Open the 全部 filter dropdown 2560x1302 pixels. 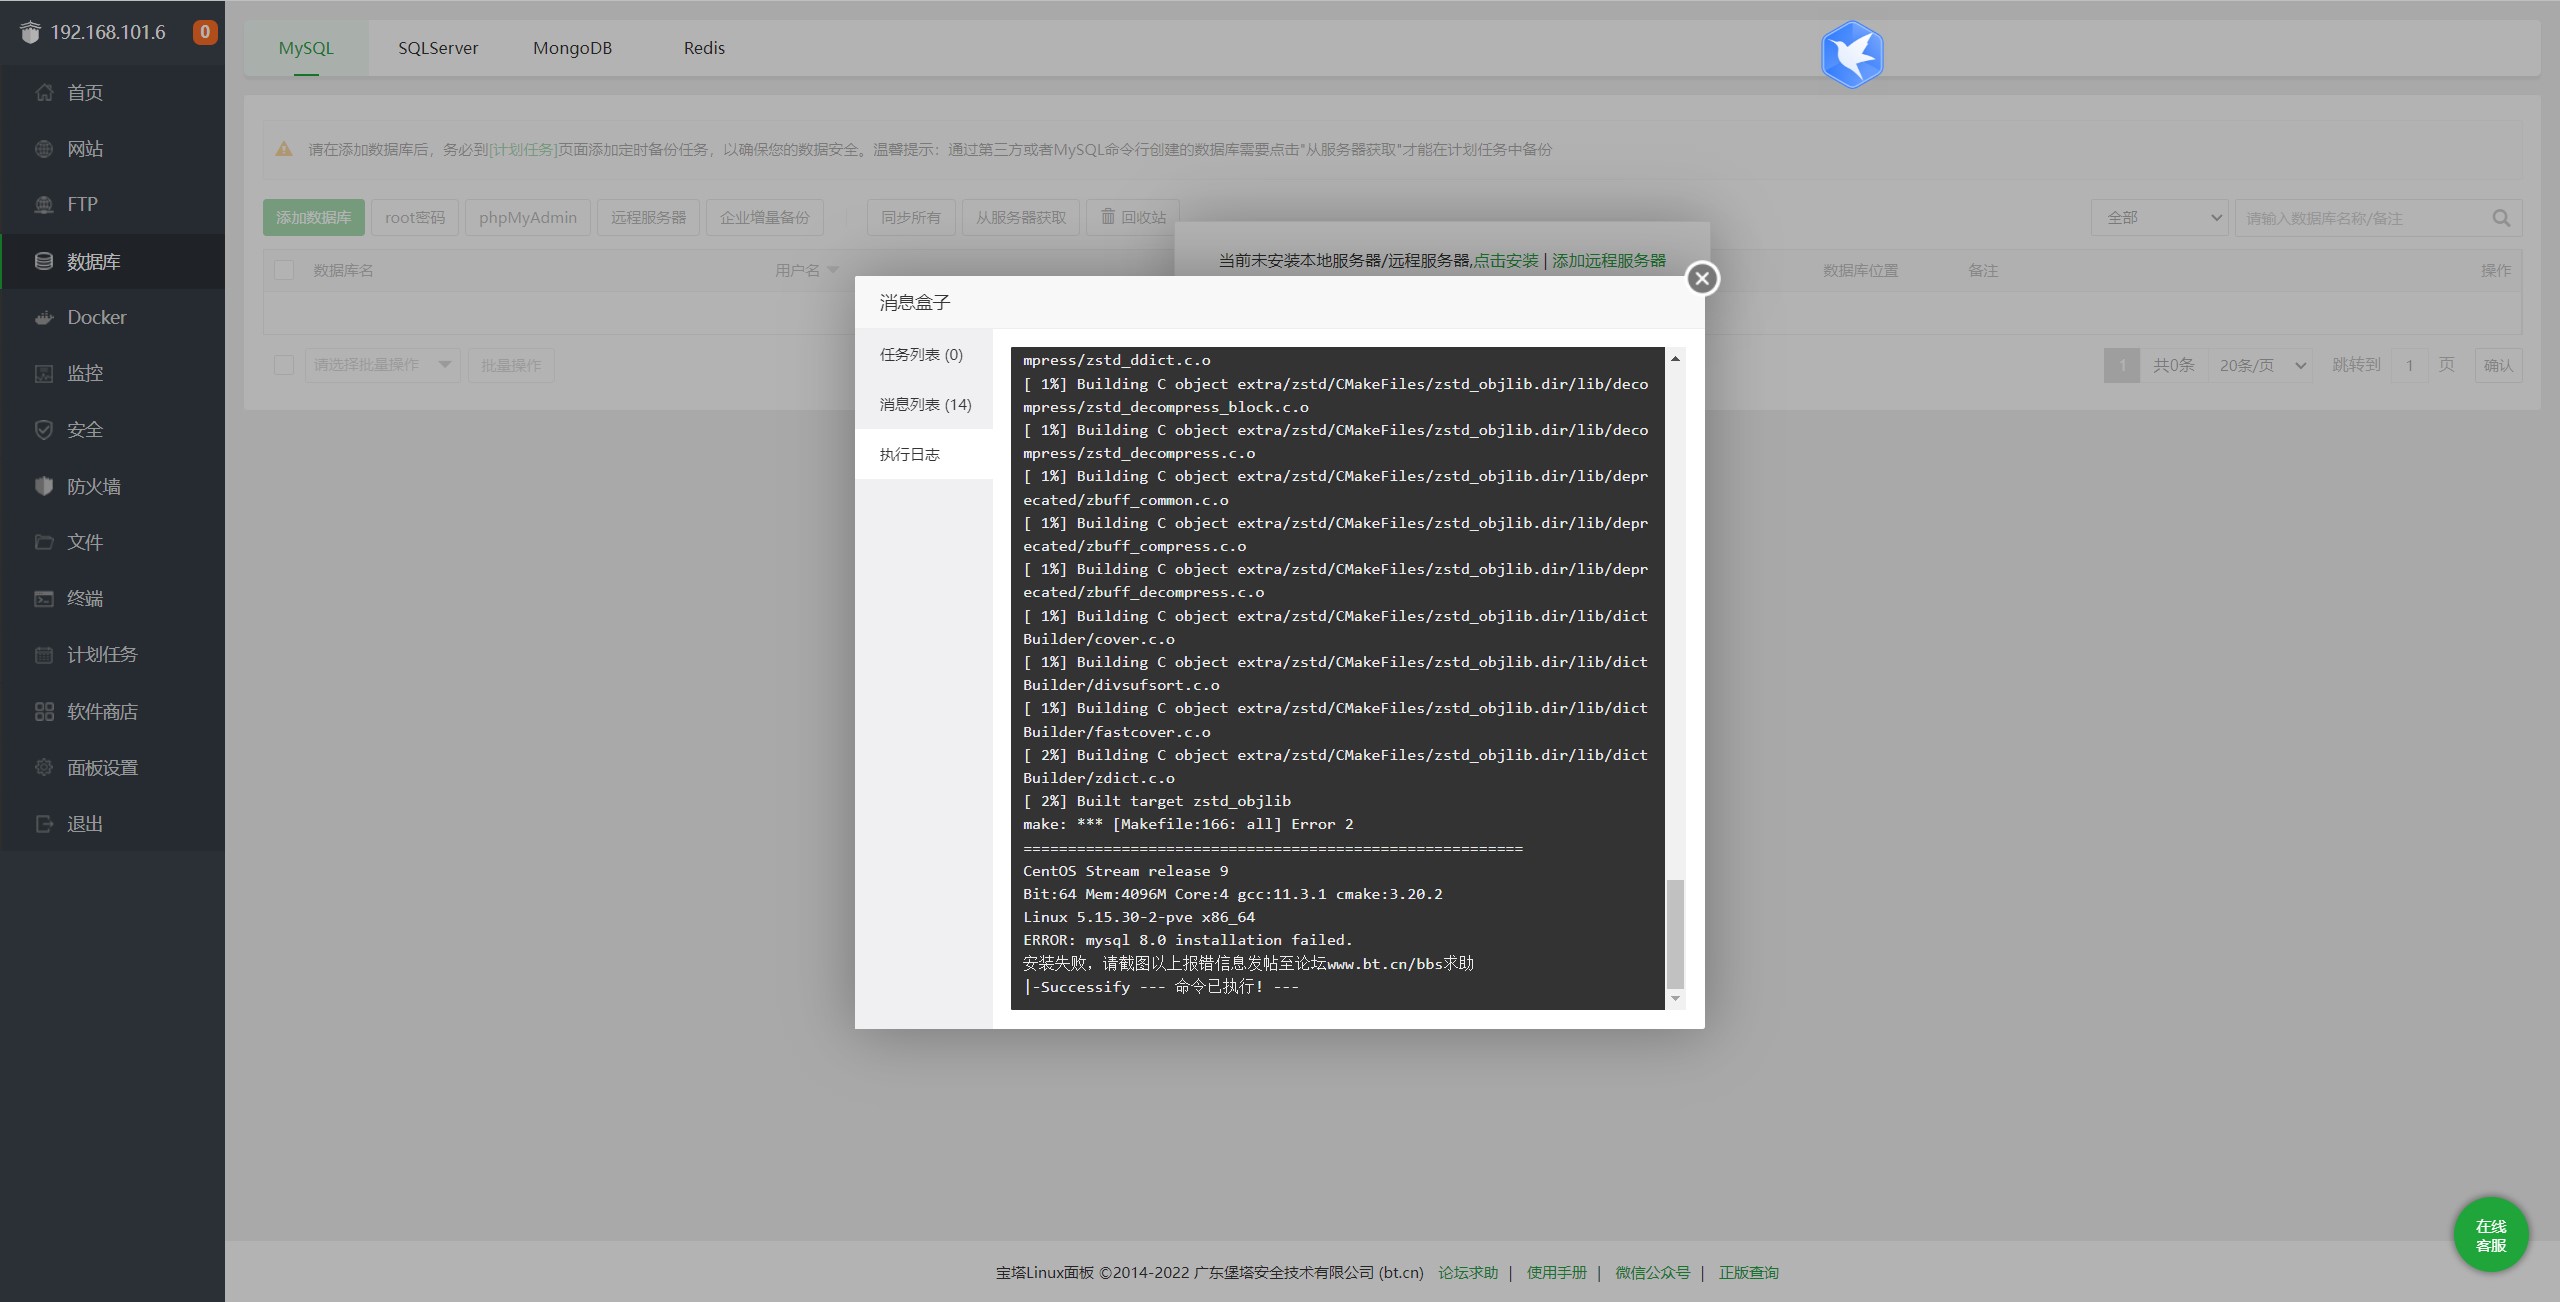pyautogui.click(x=2160, y=218)
